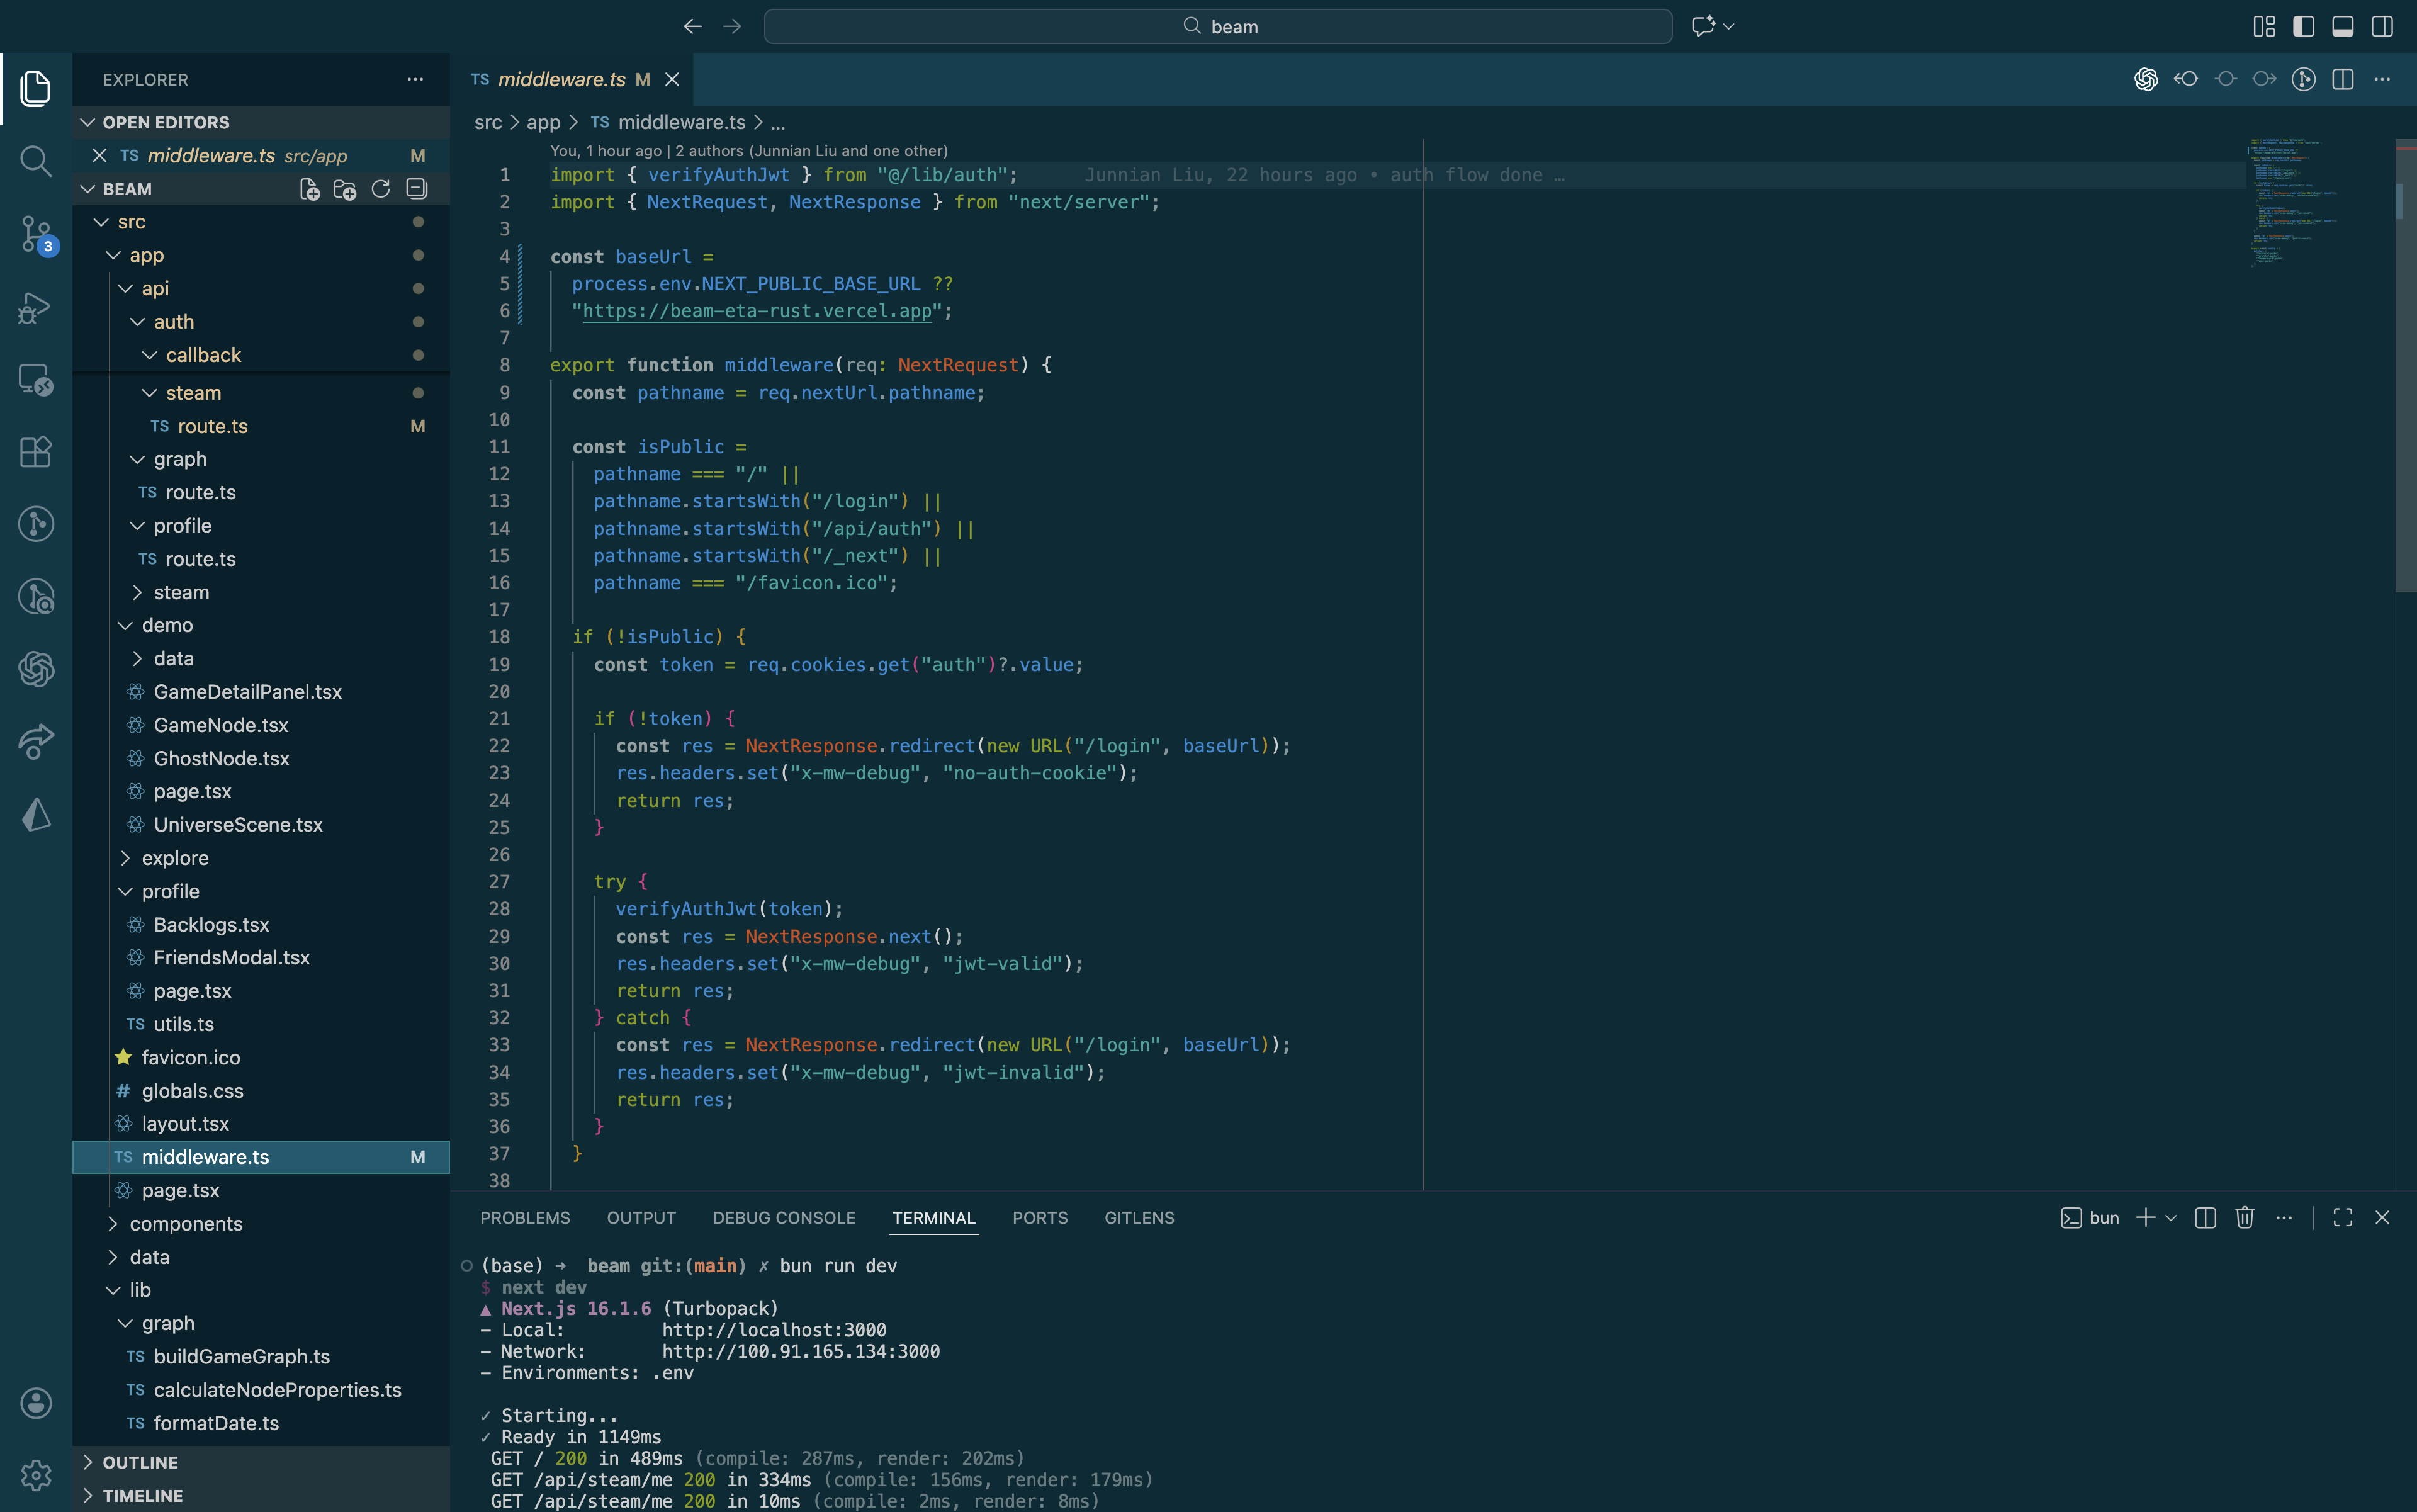Expand the components folder

pyautogui.click(x=186, y=1223)
